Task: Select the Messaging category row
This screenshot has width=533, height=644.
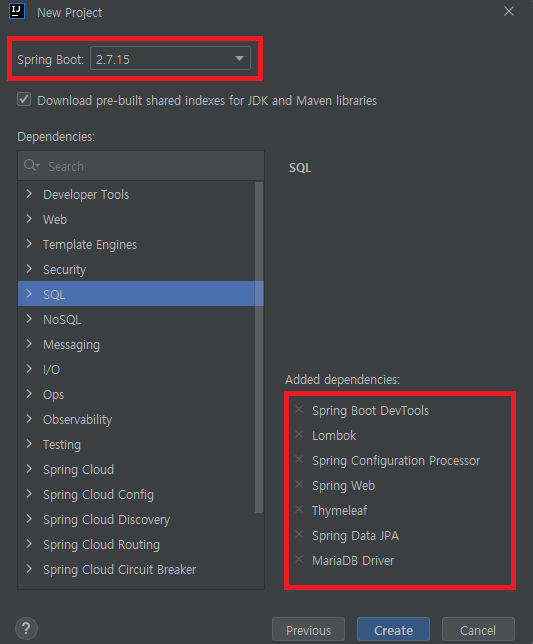Action: [x=136, y=344]
